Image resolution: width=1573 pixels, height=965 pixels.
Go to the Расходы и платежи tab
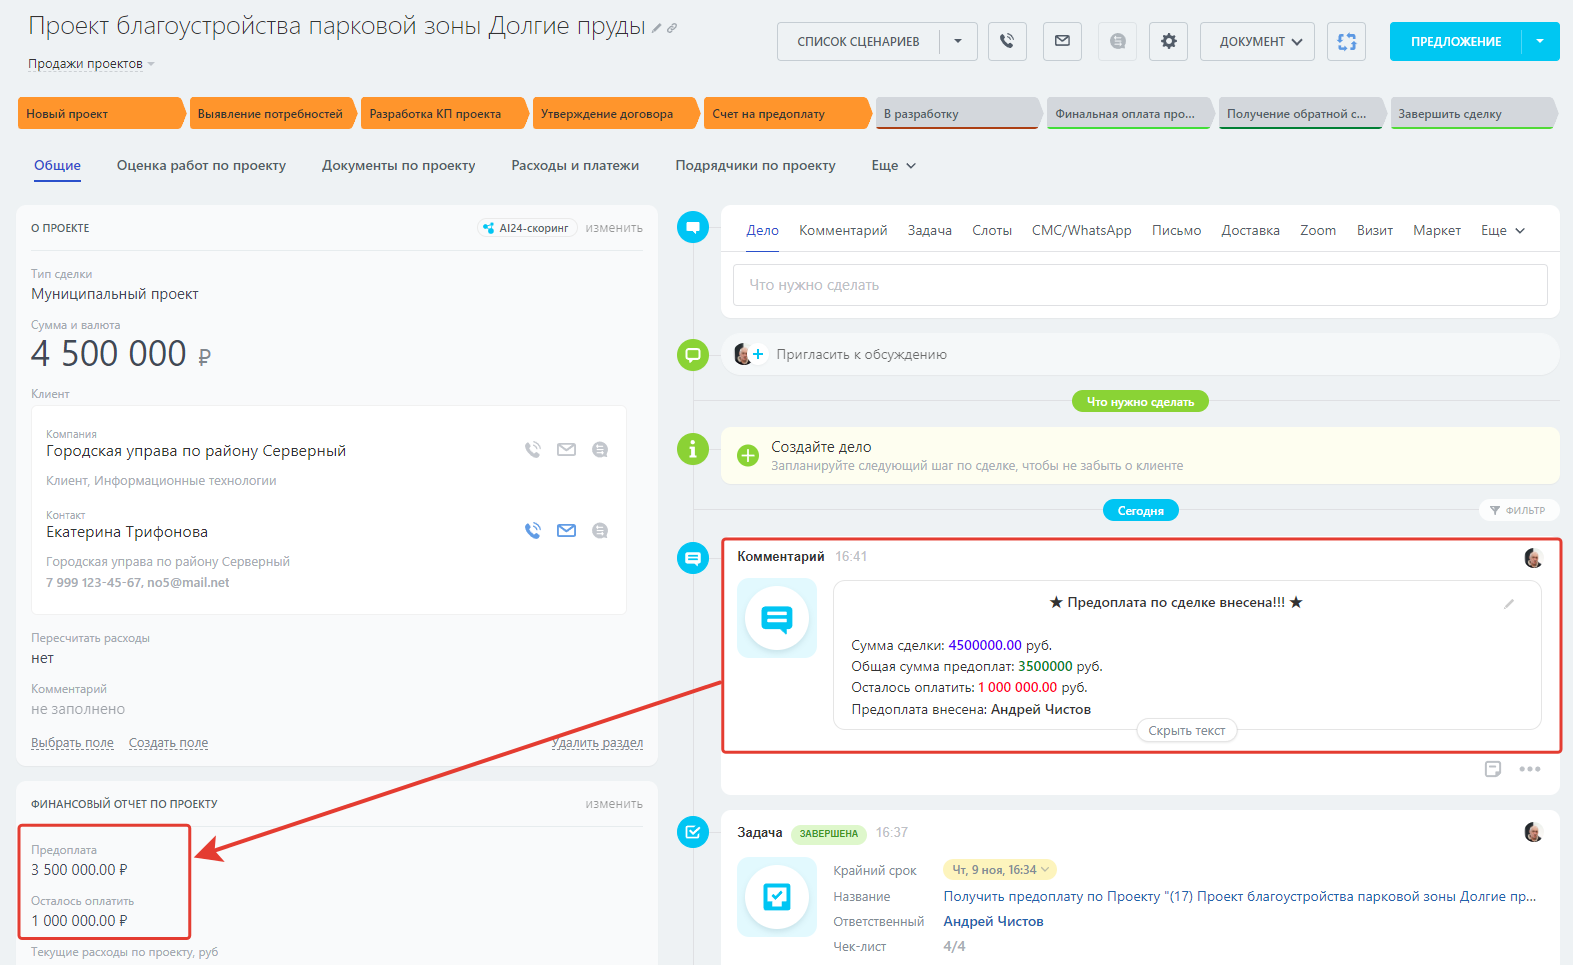click(x=575, y=166)
